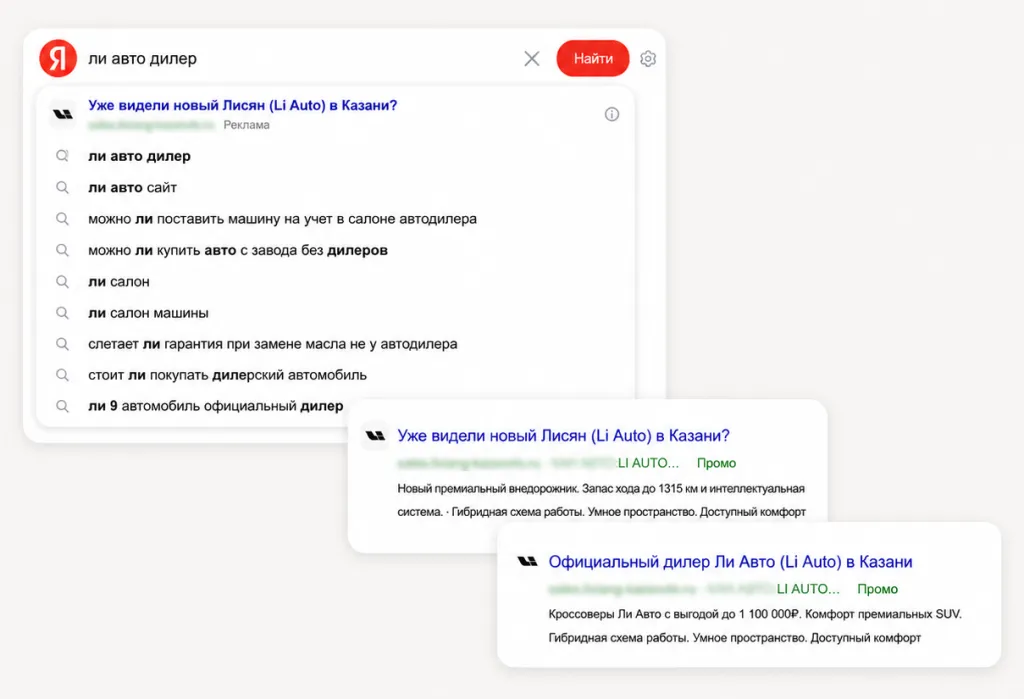
Task: Click Li Auto logo in suggestion ad
Action: point(63,114)
